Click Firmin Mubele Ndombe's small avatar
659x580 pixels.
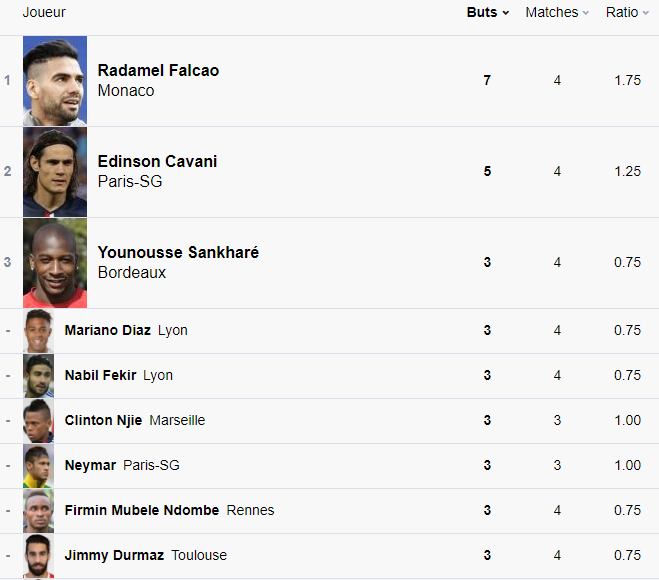tap(39, 511)
